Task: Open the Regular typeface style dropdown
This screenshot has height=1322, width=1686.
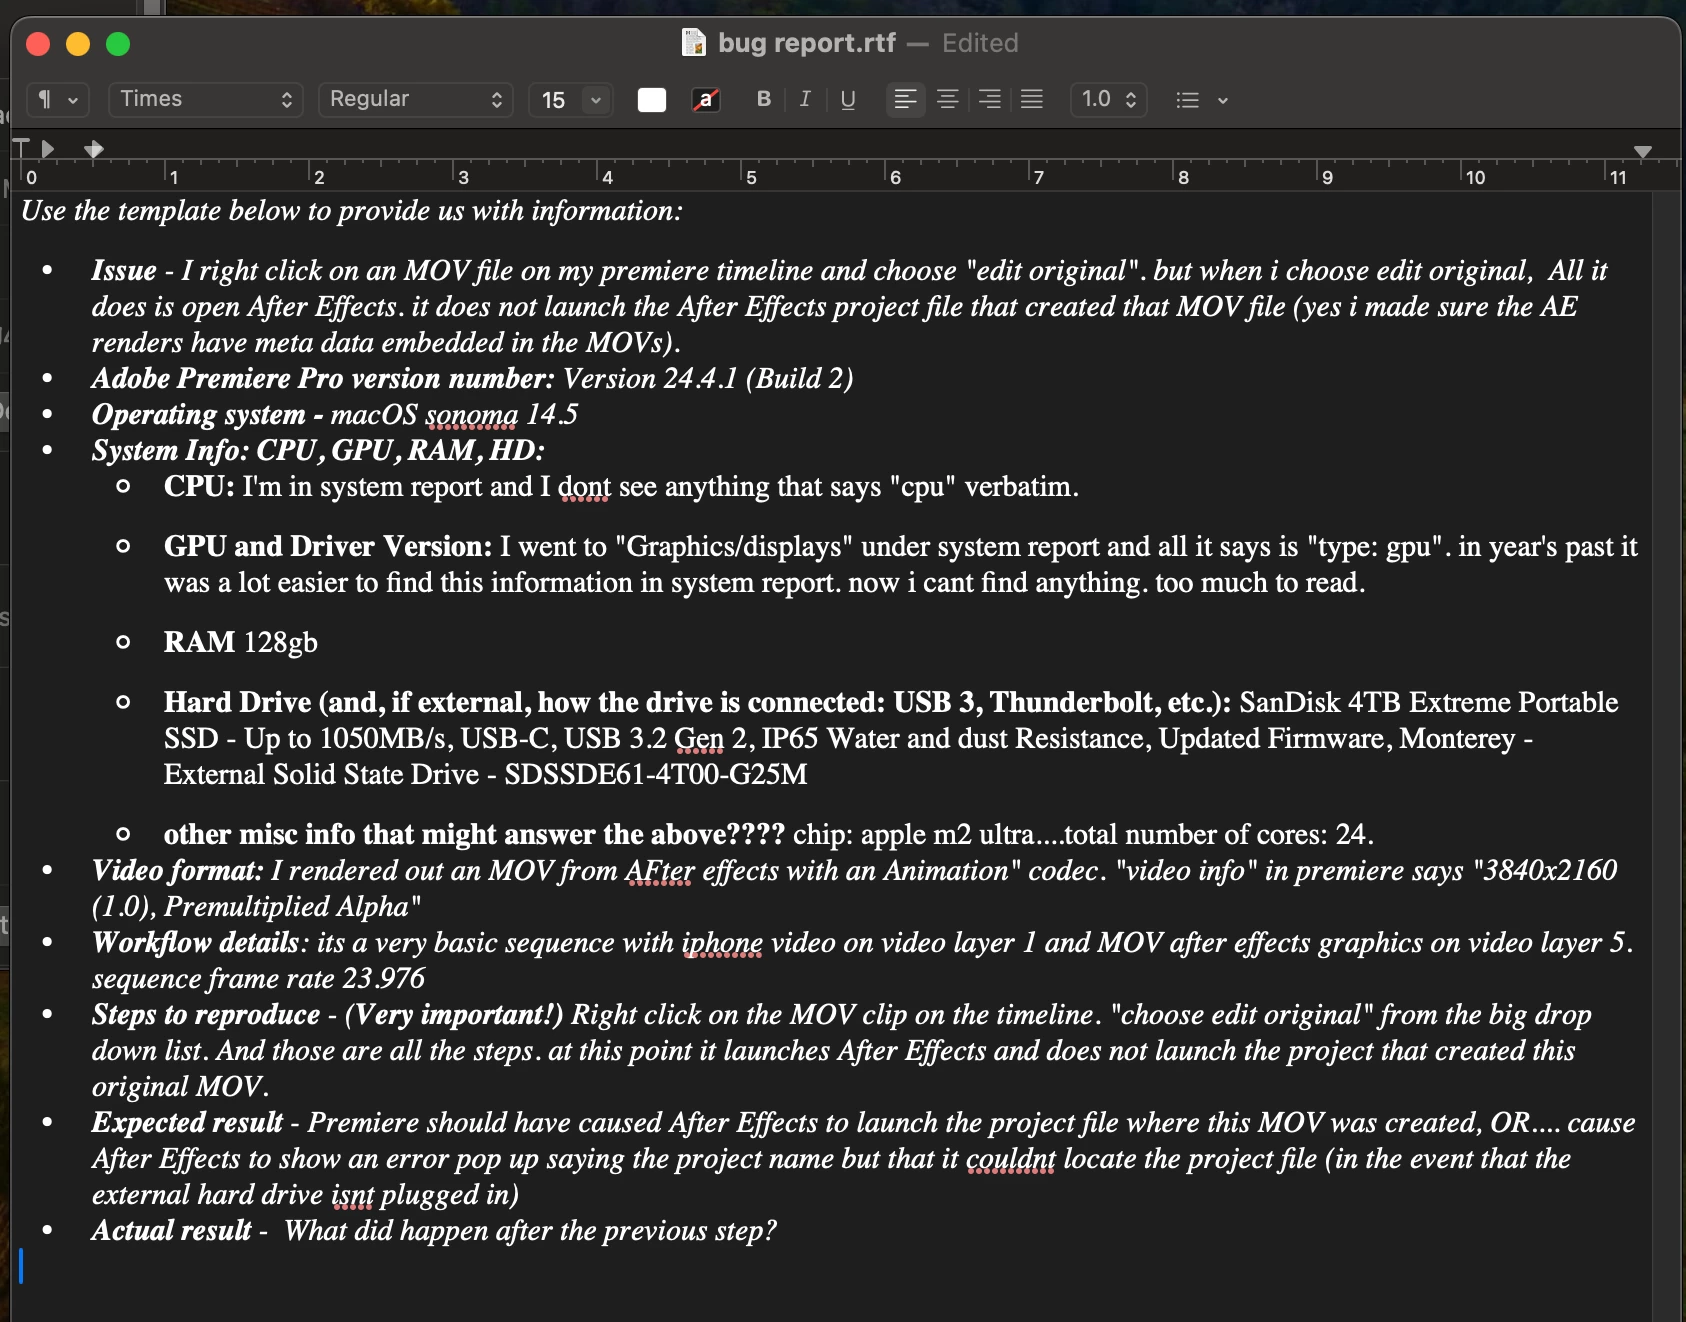Action: (x=415, y=99)
